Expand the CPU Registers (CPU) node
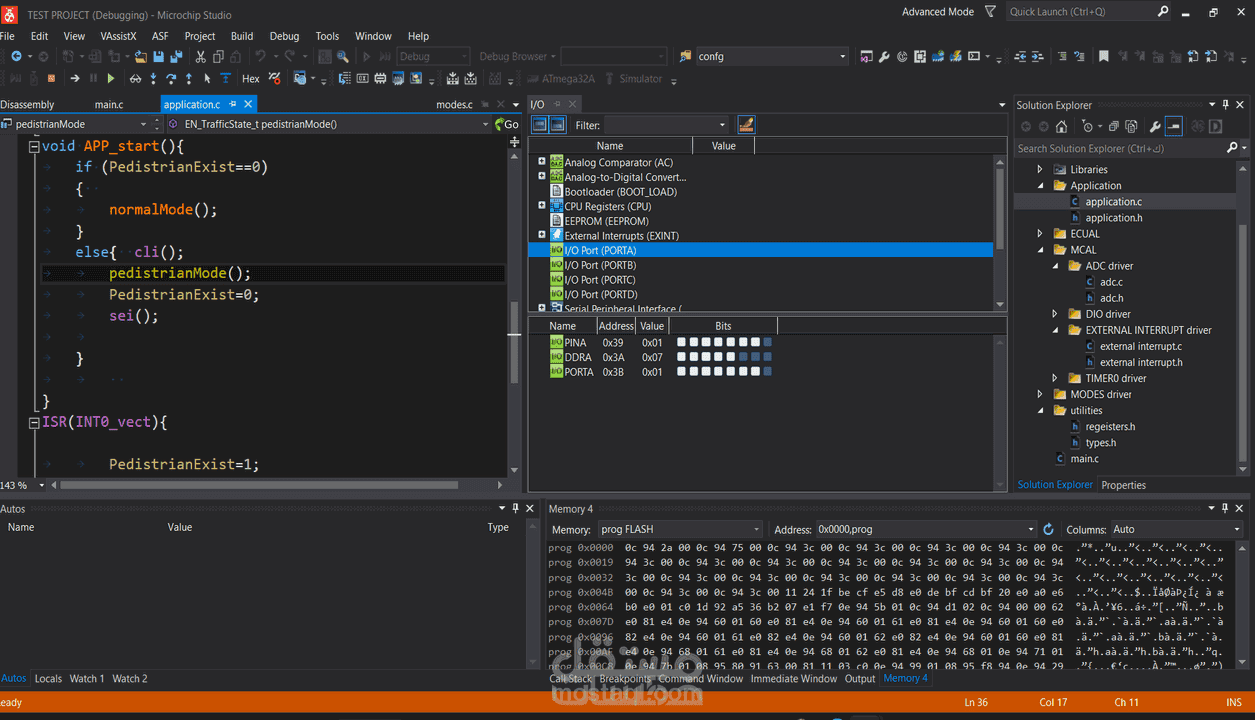 click(542, 206)
